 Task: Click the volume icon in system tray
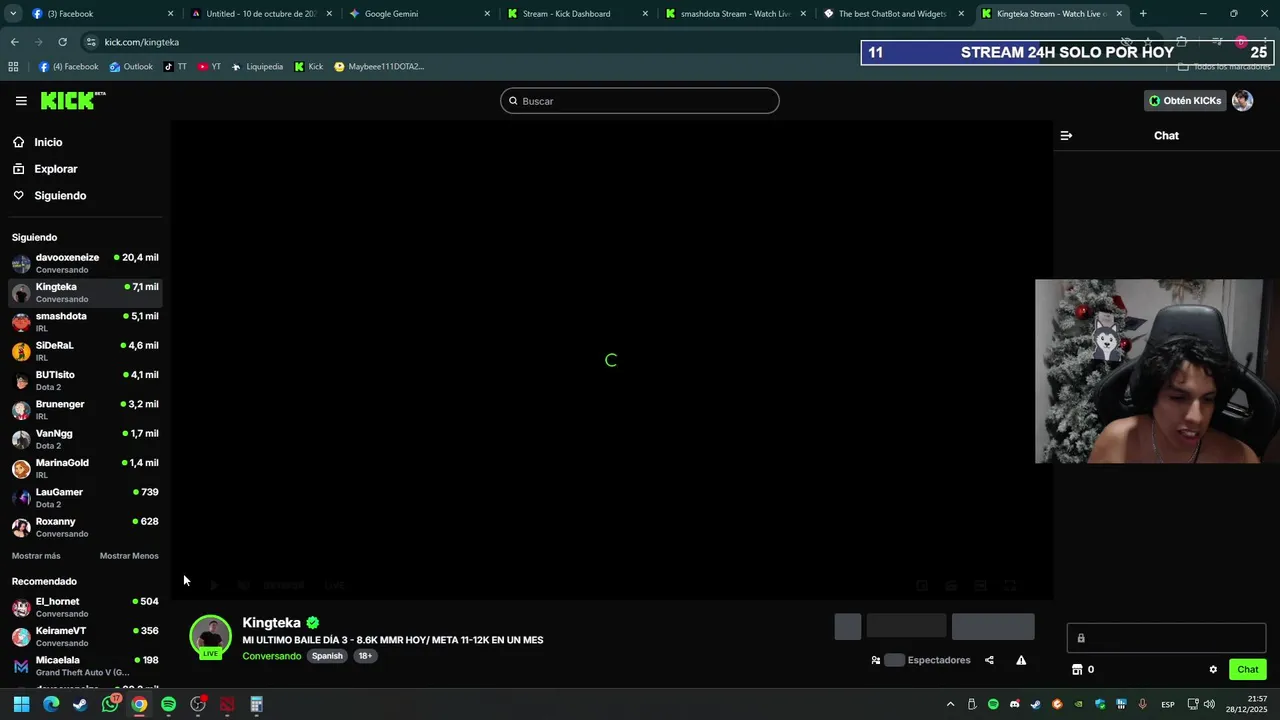click(x=1209, y=705)
